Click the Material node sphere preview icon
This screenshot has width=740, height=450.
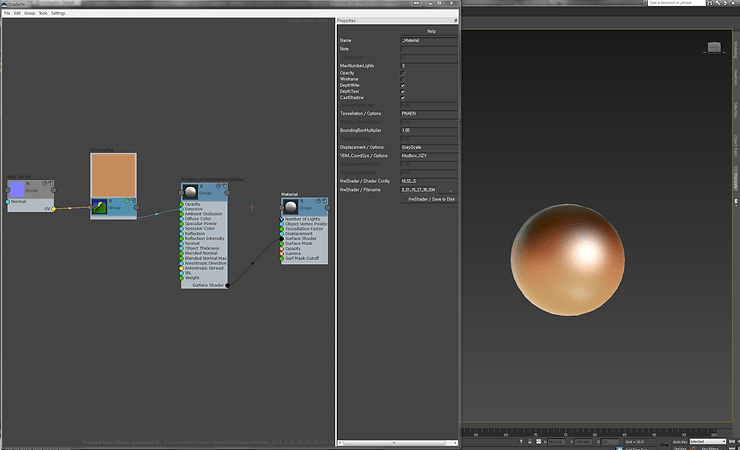tap(288, 205)
